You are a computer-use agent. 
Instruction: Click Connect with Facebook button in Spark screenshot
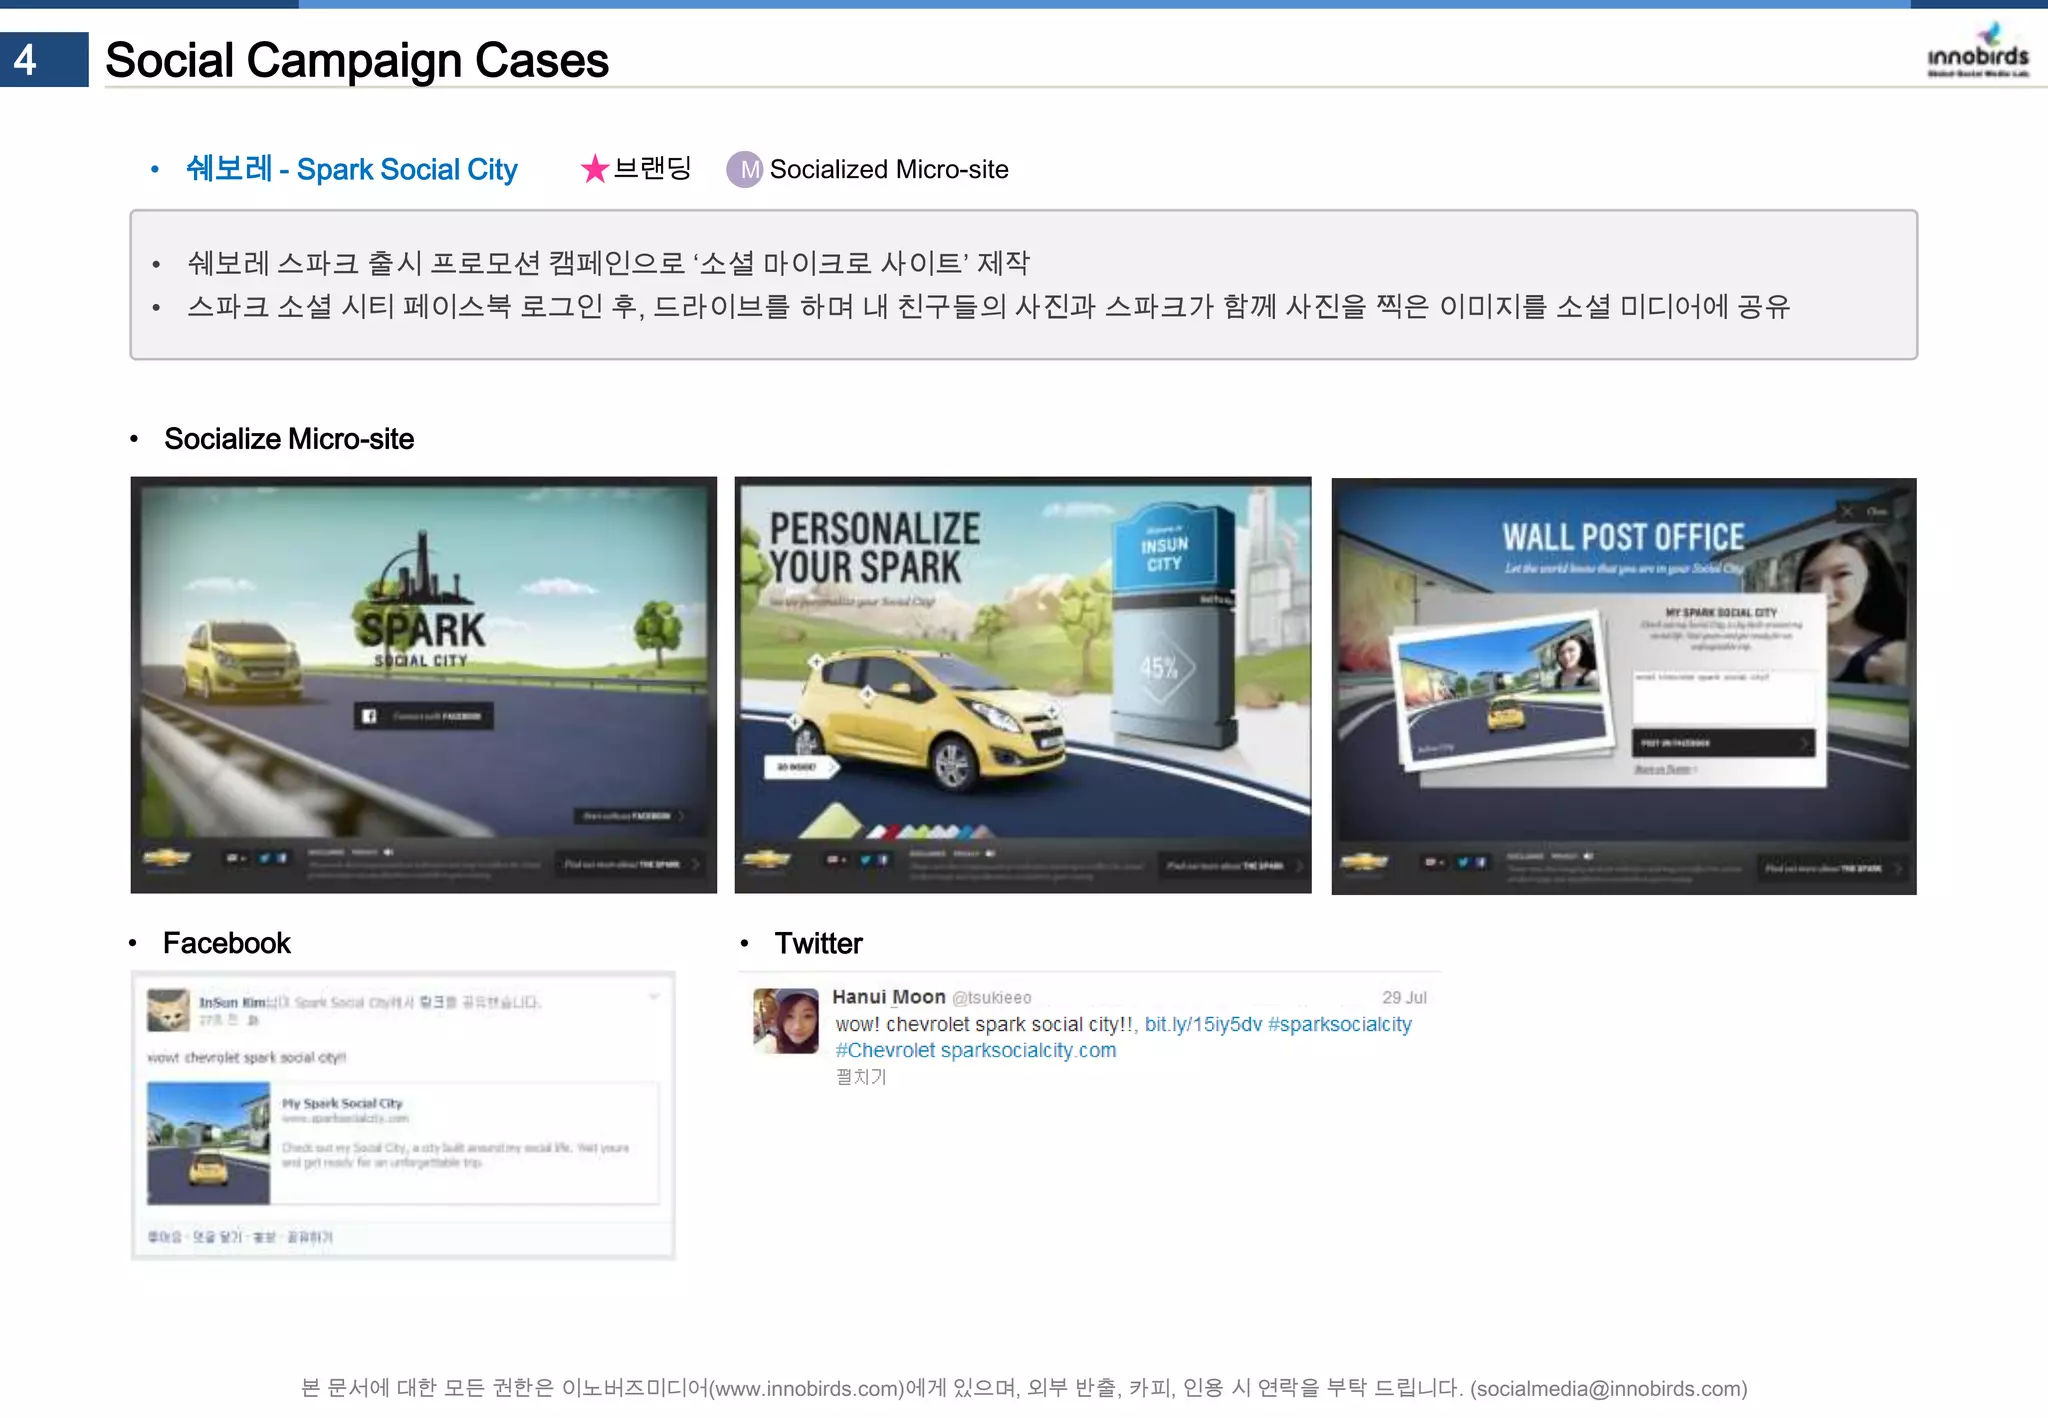[x=424, y=716]
